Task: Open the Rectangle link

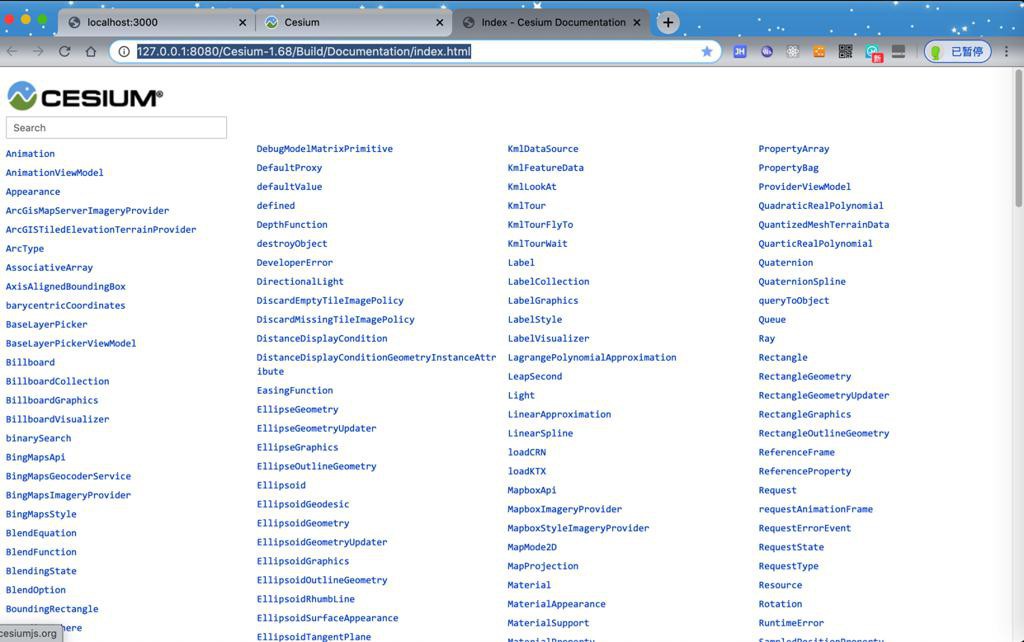Action: (783, 357)
